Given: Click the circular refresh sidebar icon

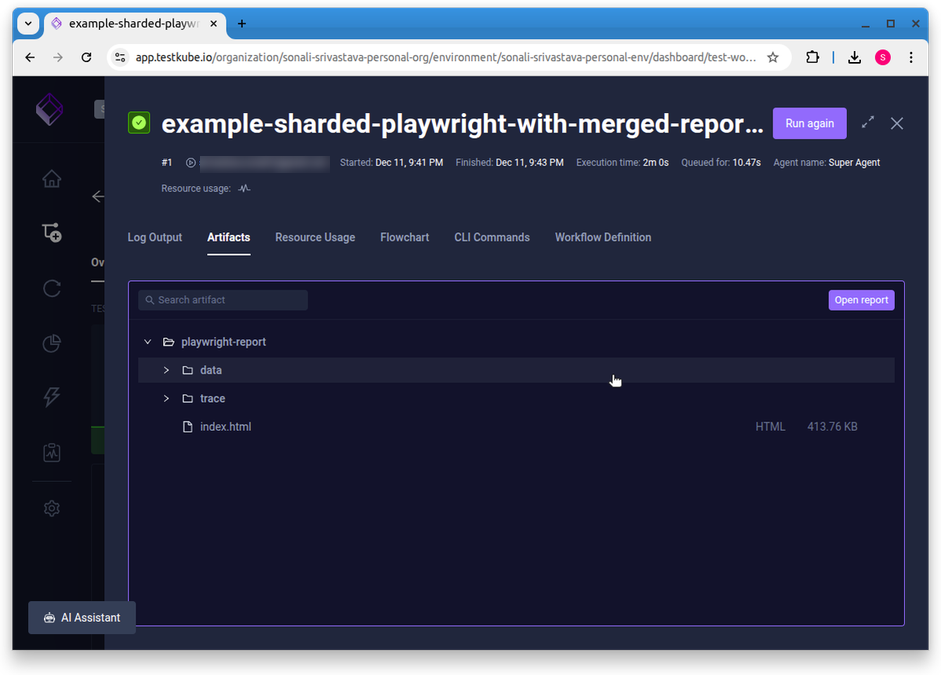Looking at the screenshot, I should [x=52, y=289].
